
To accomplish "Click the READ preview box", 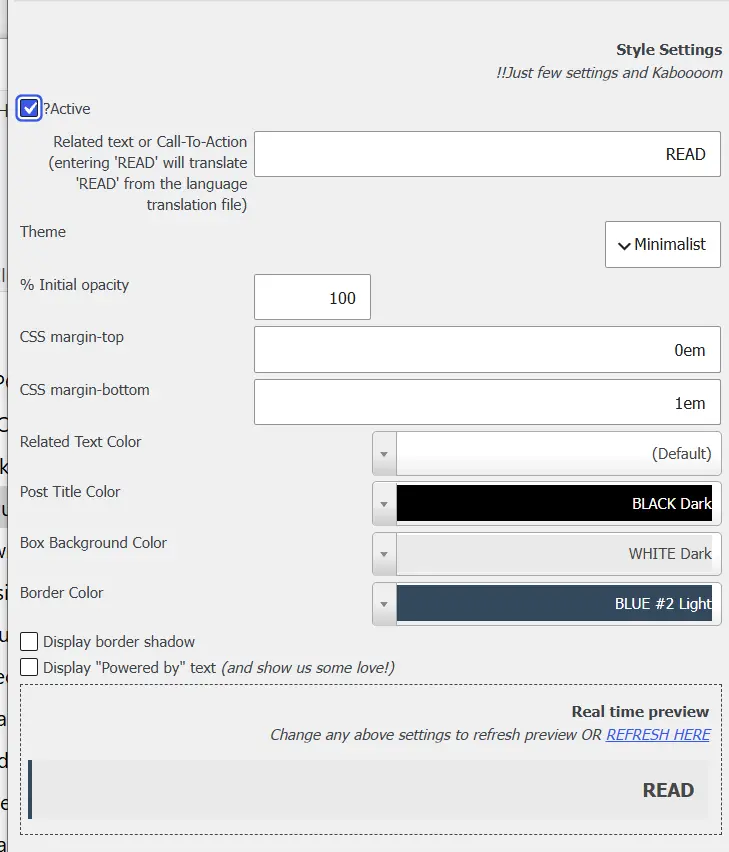I will pos(368,789).
